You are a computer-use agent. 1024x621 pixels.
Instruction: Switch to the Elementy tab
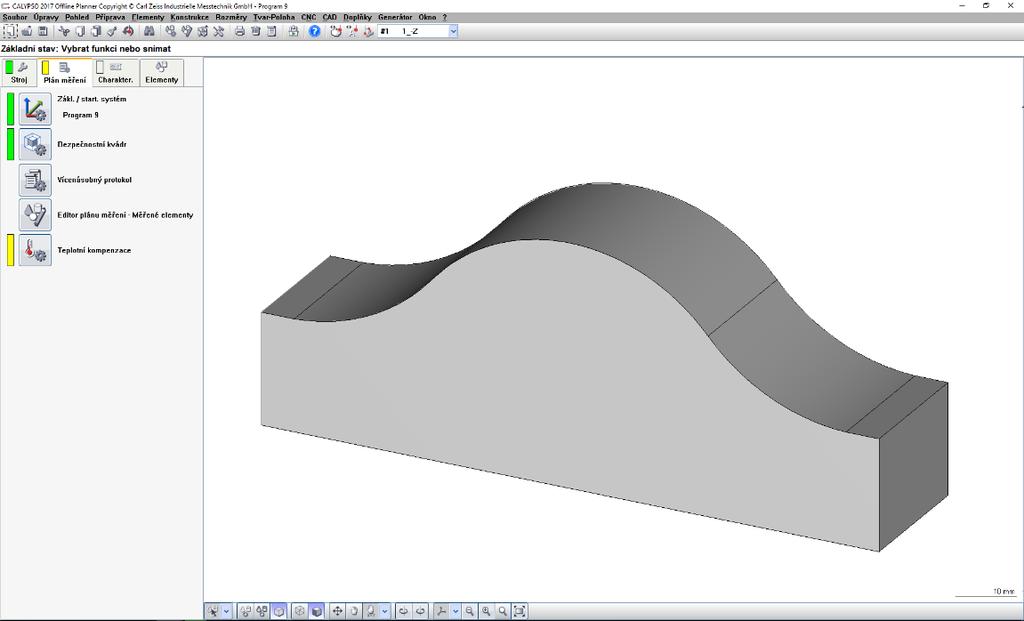tap(161, 72)
